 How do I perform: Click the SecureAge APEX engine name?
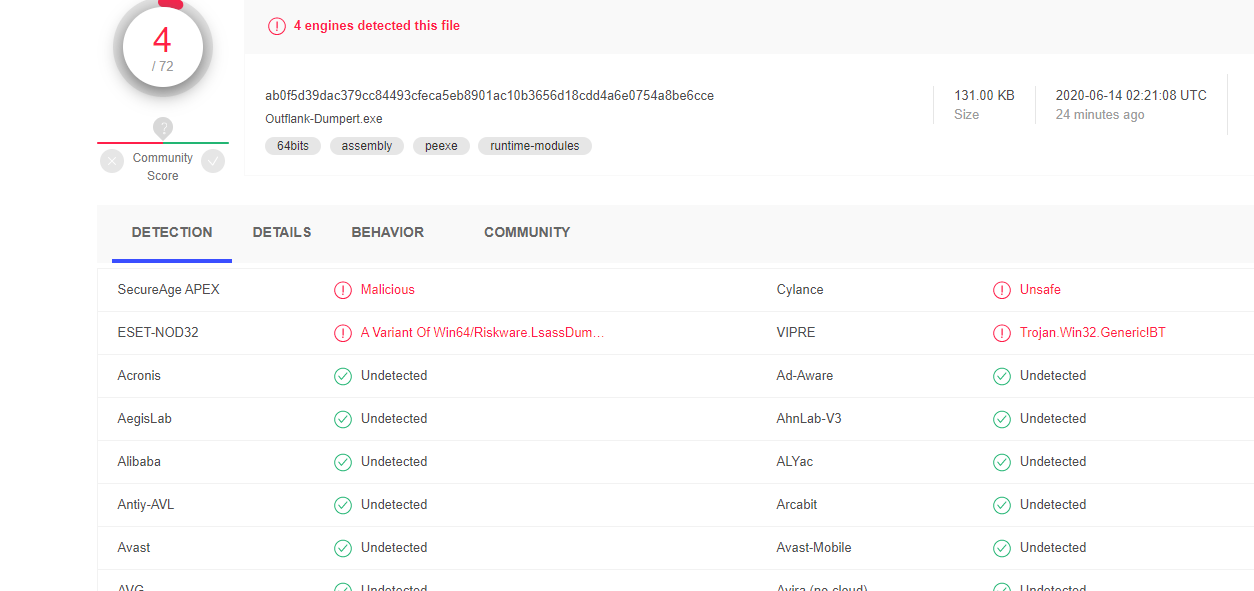(169, 290)
